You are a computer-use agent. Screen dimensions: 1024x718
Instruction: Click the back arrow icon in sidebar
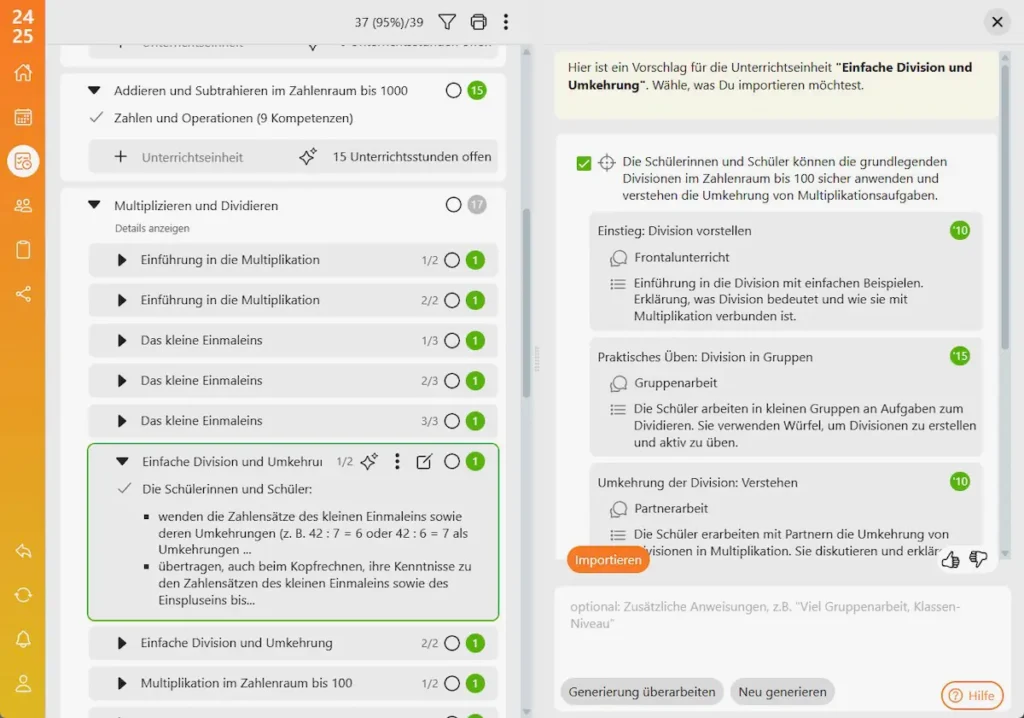(23, 551)
